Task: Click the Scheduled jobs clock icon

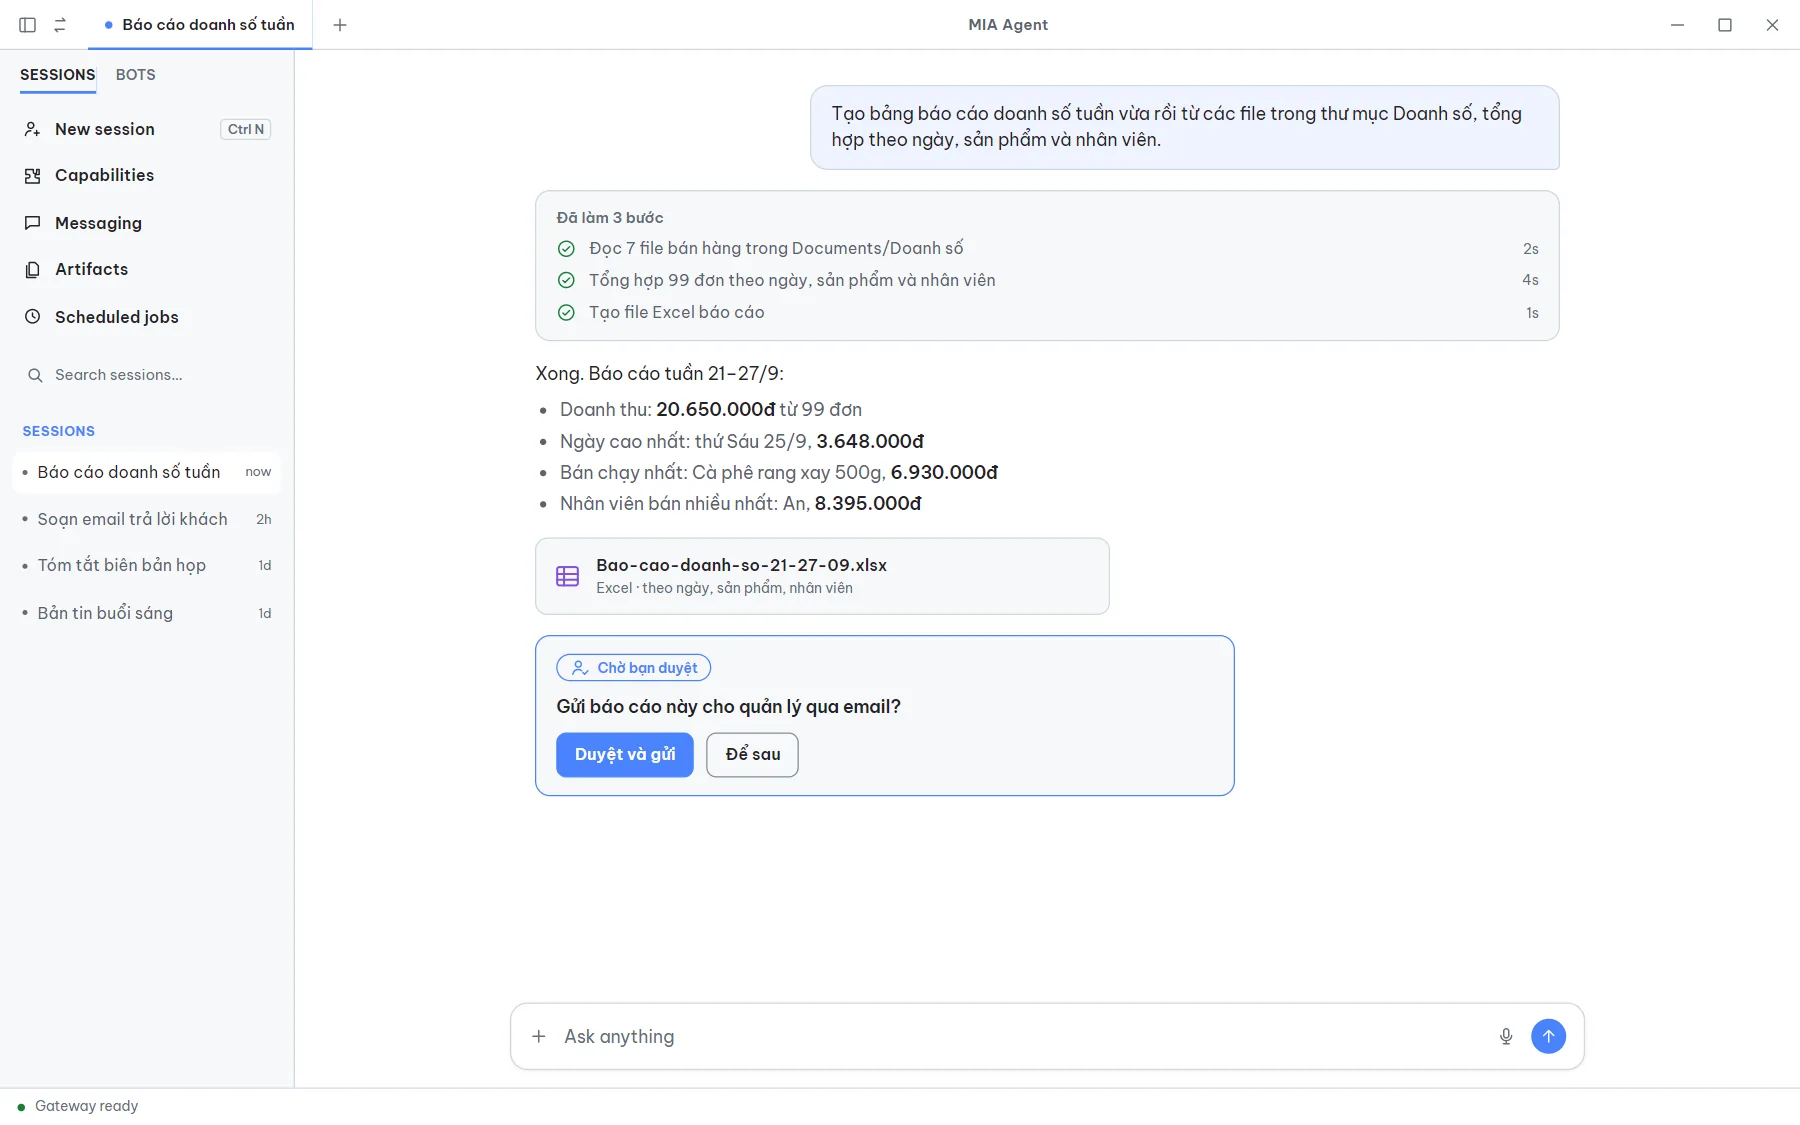Action: tap(33, 317)
